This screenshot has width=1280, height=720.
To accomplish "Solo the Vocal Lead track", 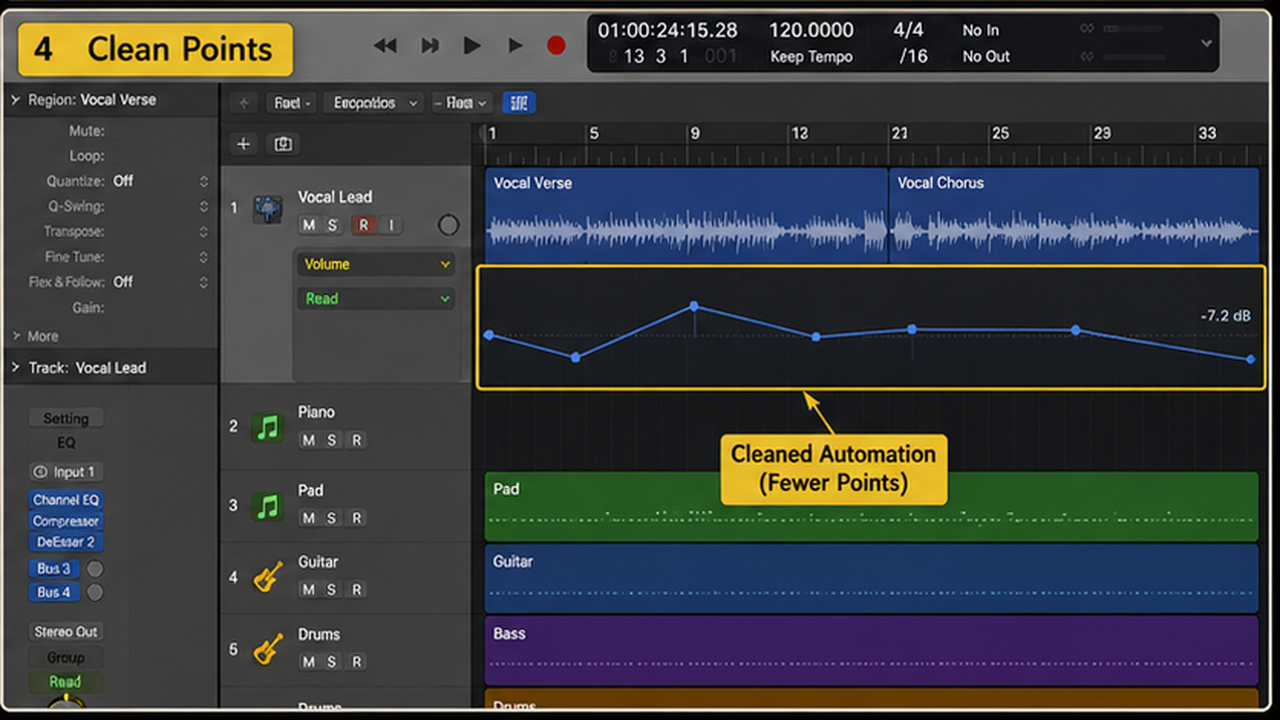I will point(333,226).
